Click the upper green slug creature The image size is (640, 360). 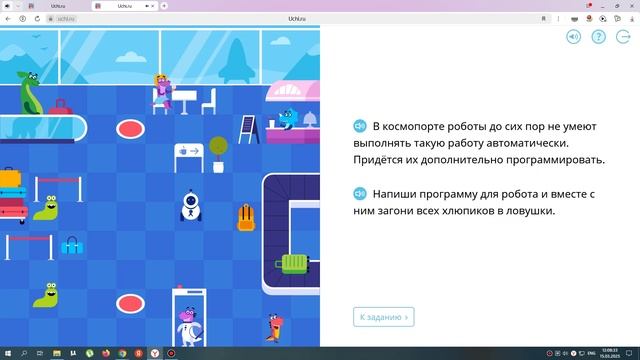tap(46, 208)
